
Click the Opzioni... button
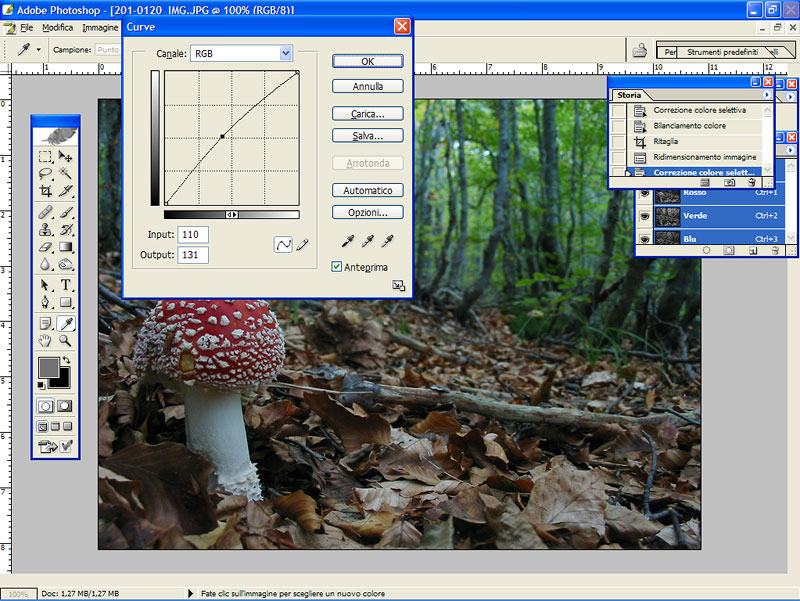click(368, 212)
